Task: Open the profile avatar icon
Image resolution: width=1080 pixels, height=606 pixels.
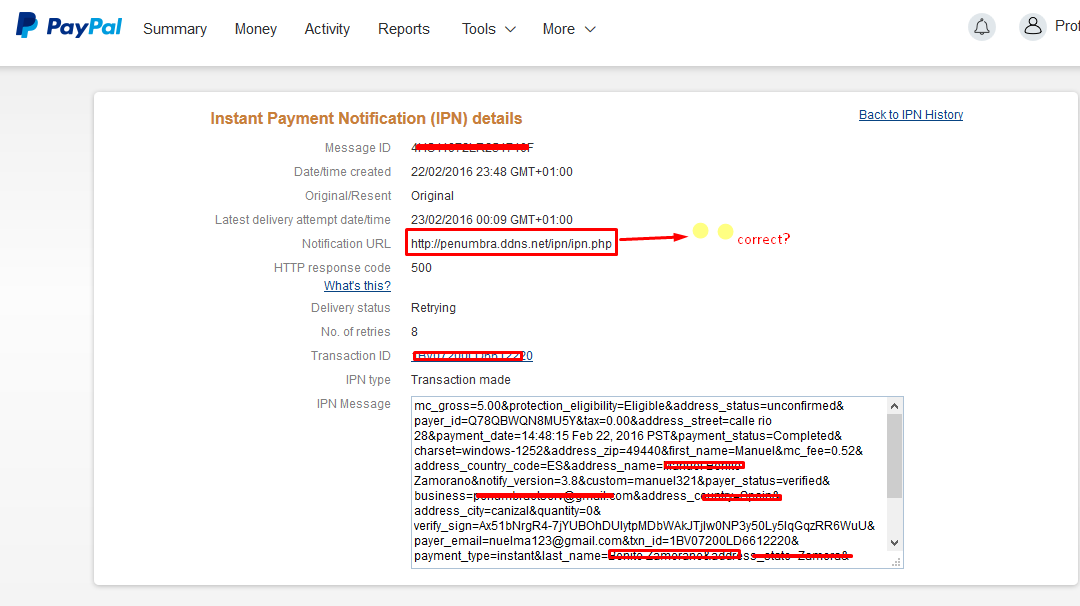Action: [1032, 27]
